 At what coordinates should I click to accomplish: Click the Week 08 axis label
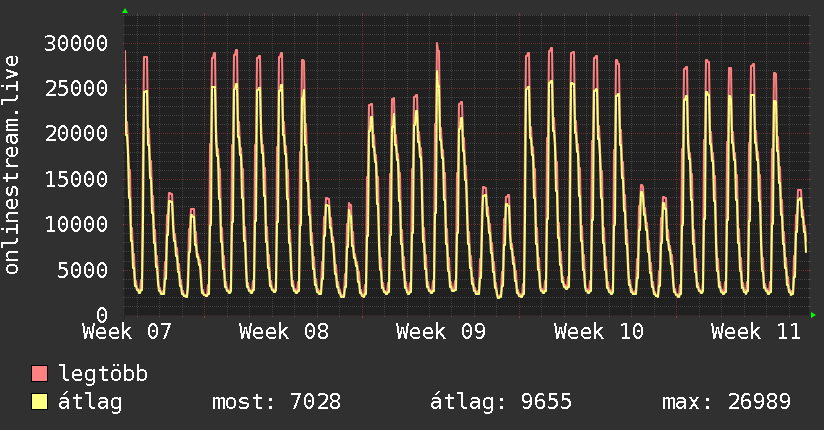(x=284, y=332)
